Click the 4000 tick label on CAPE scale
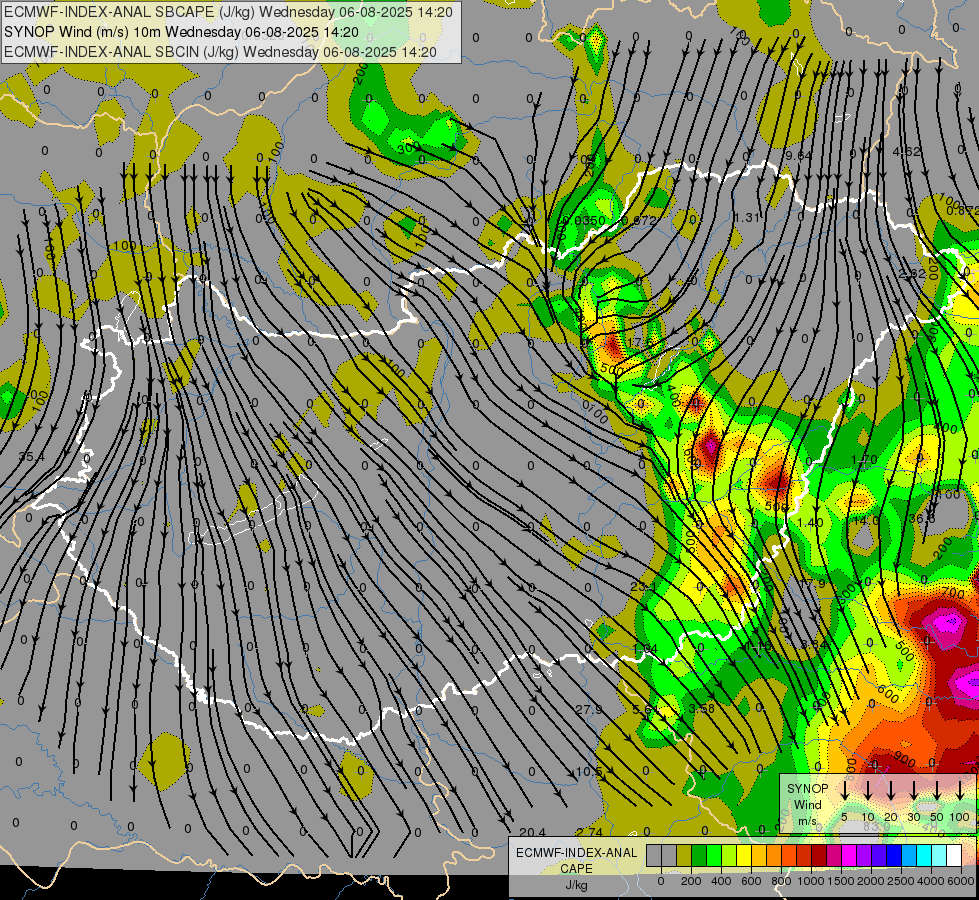The image size is (979, 900). click(x=931, y=881)
